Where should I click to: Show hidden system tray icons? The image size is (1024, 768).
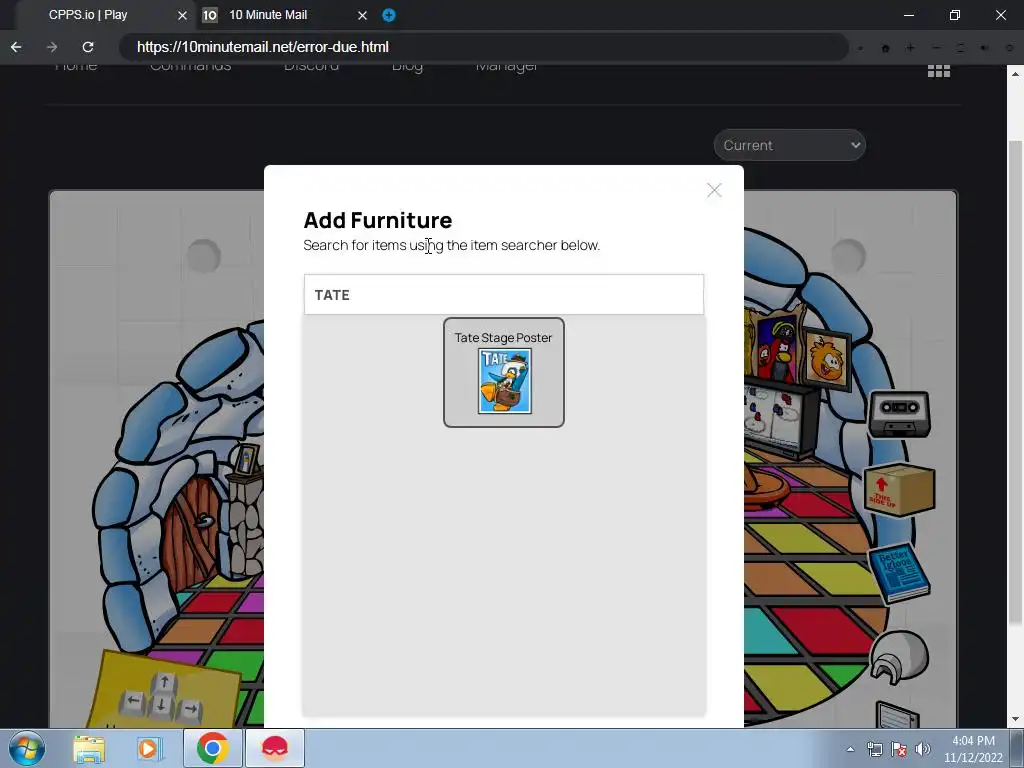(850, 749)
